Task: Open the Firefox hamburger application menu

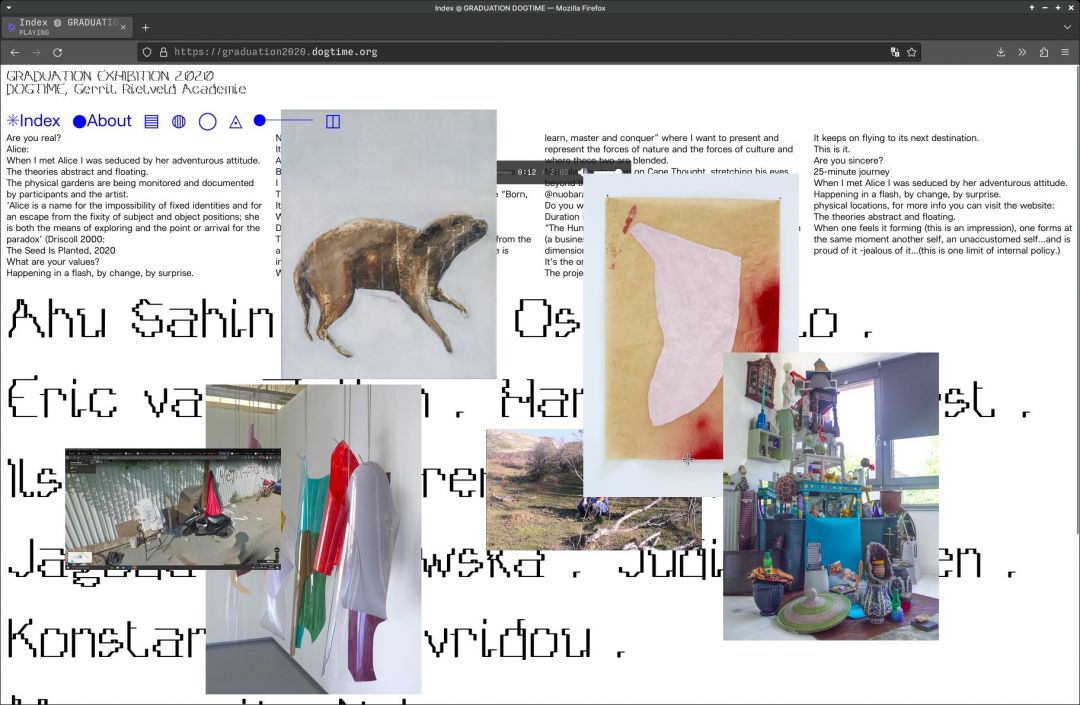Action: click(1065, 52)
